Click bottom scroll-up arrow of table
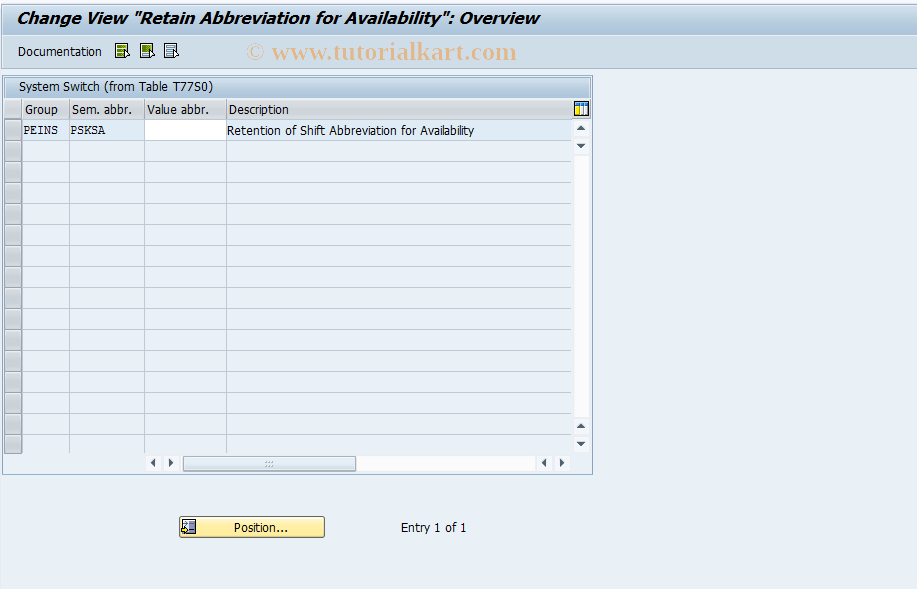Viewport: 917px width, 589px height. click(x=581, y=426)
